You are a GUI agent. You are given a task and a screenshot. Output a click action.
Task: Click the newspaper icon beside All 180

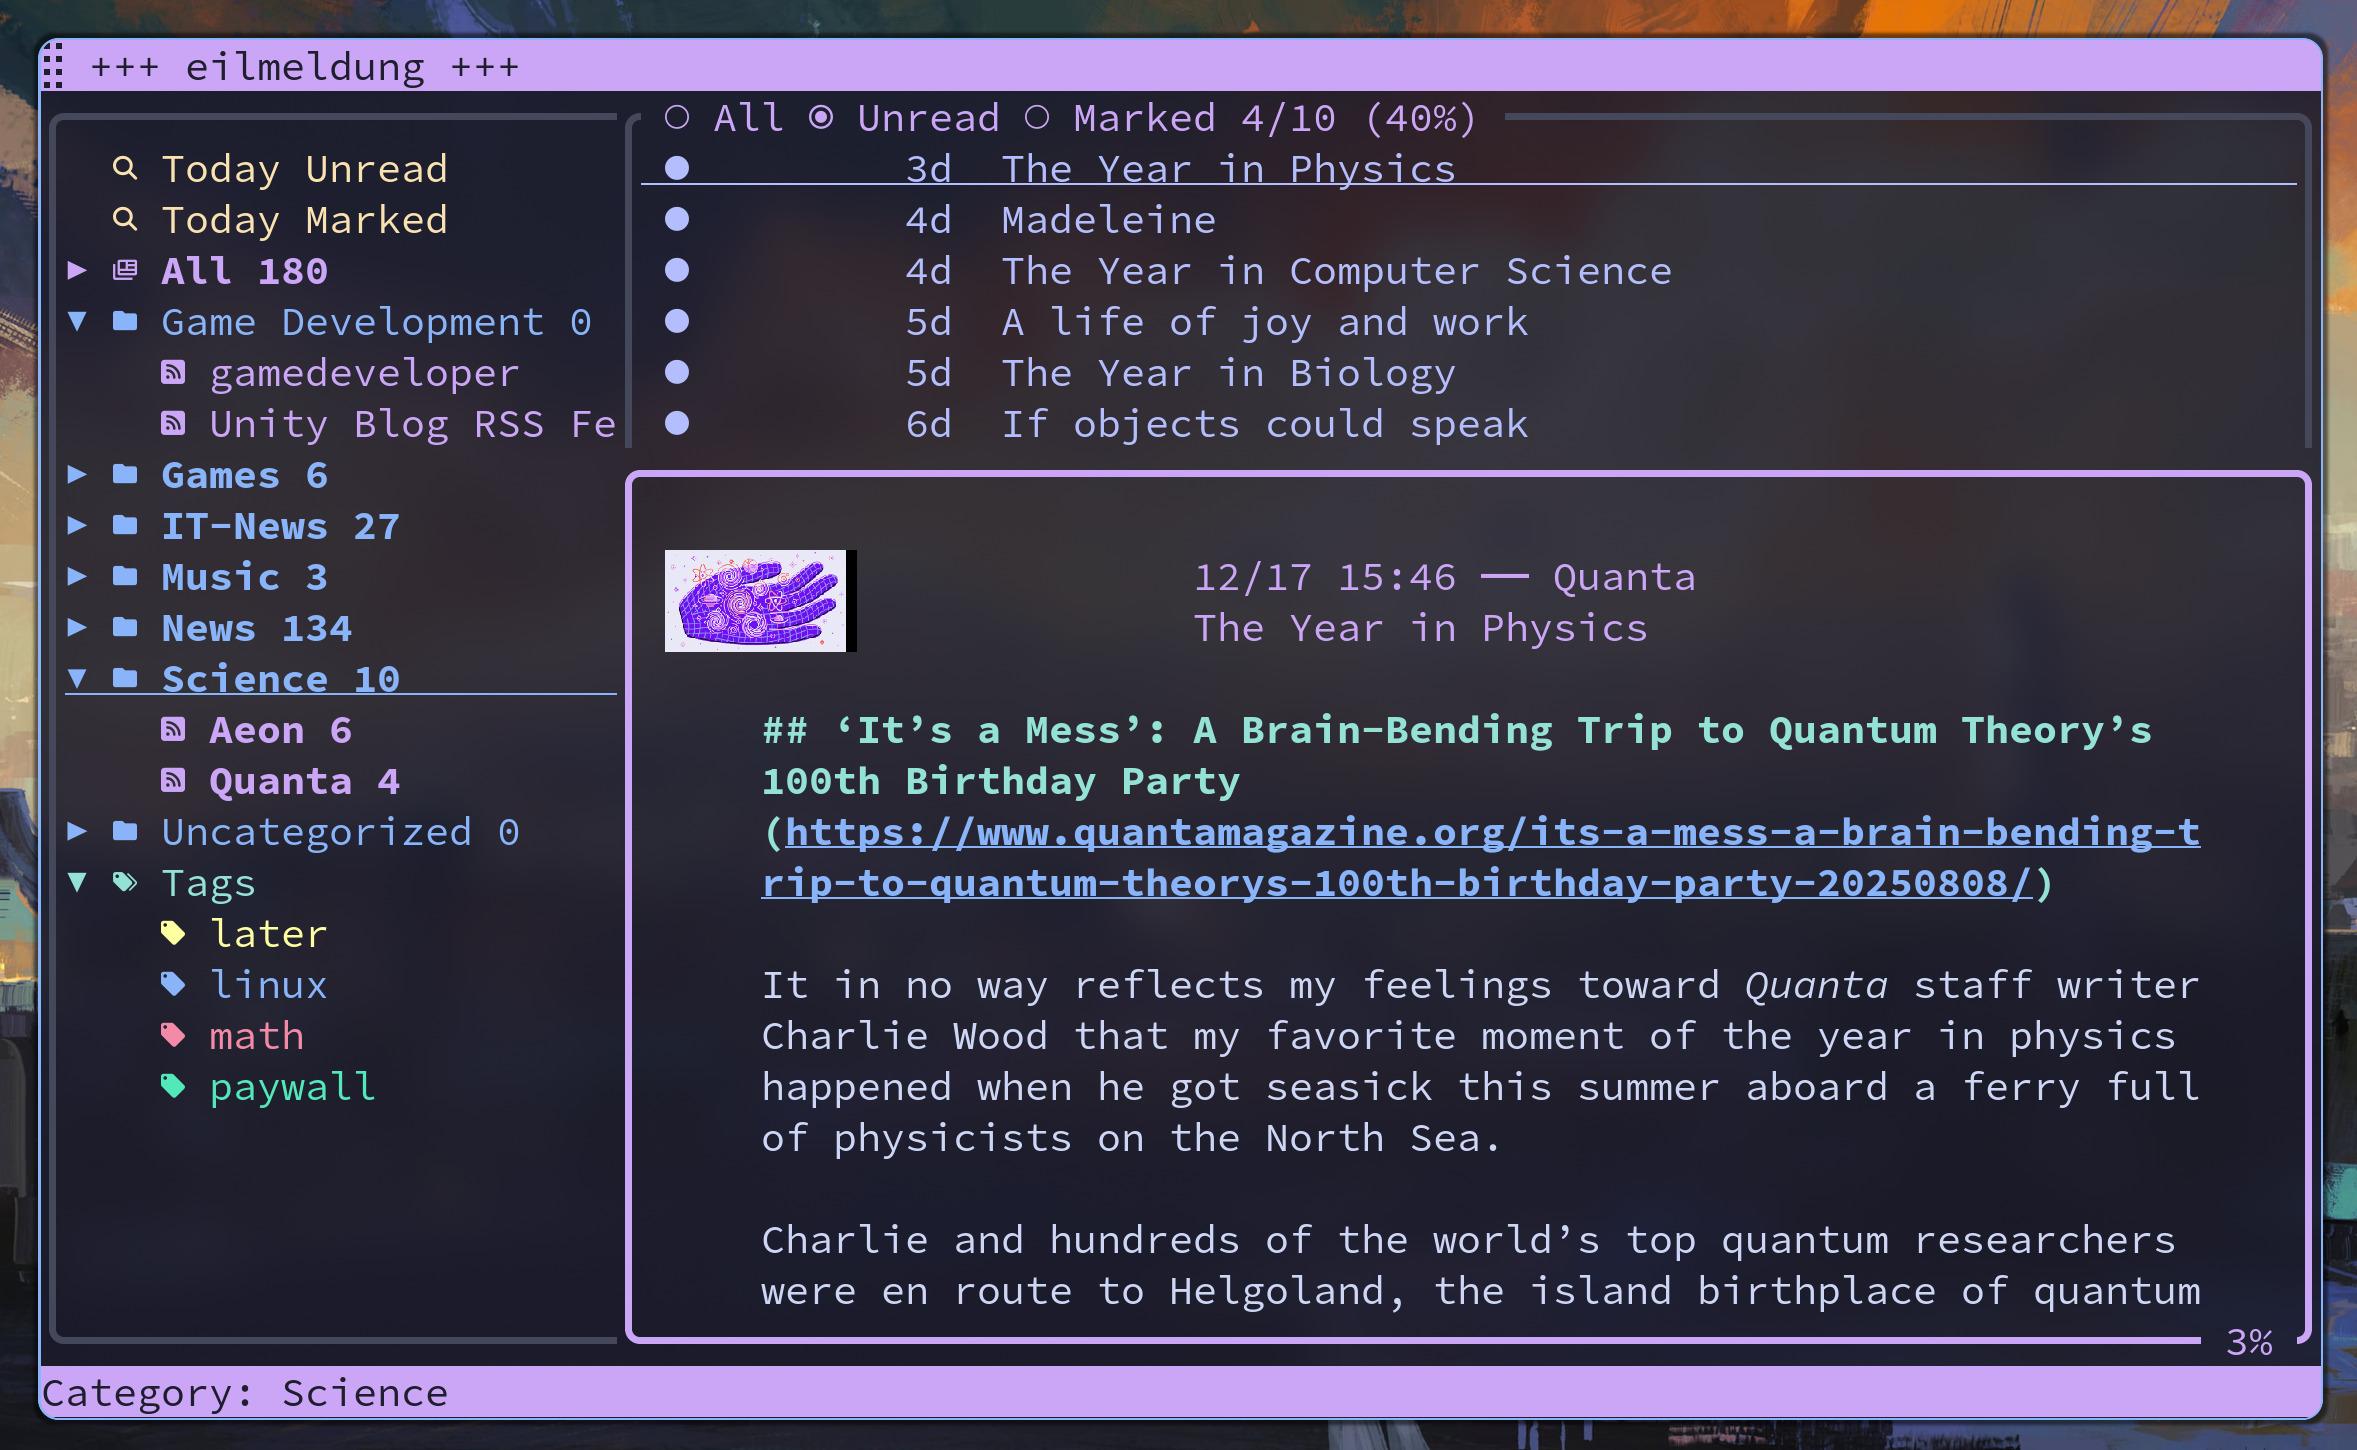pyautogui.click(x=125, y=270)
